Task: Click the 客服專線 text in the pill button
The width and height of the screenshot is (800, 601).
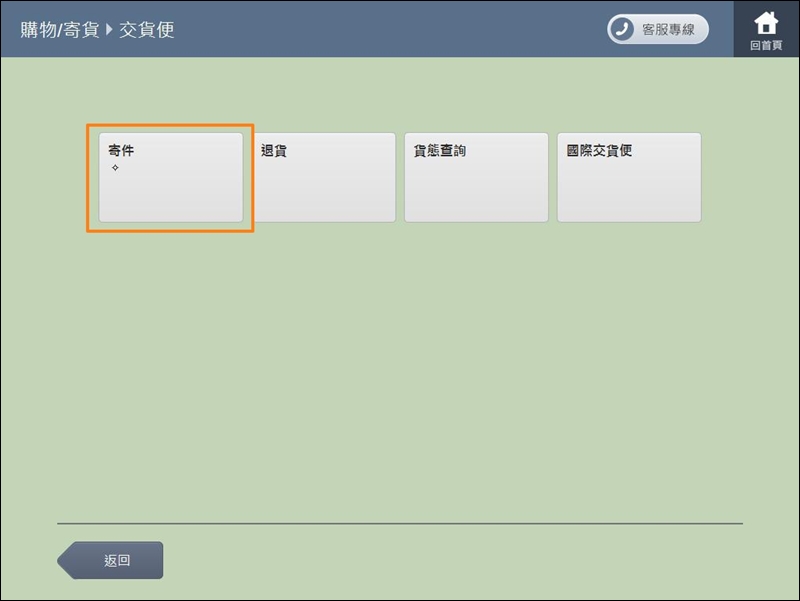Action: pos(669,29)
